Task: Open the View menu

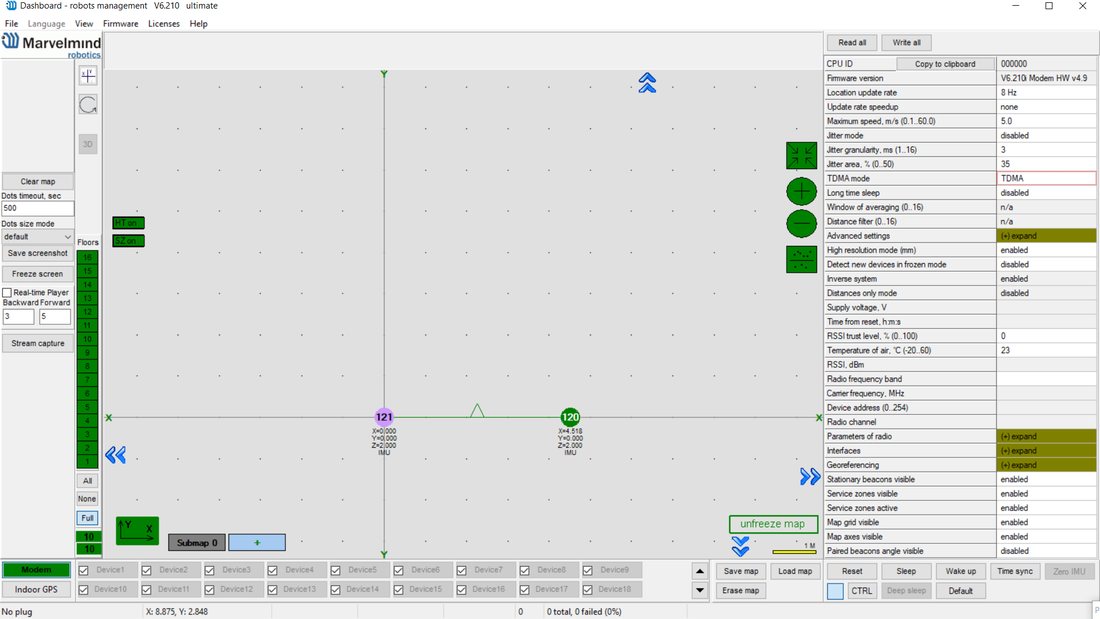Action: (x=84, y=24)
